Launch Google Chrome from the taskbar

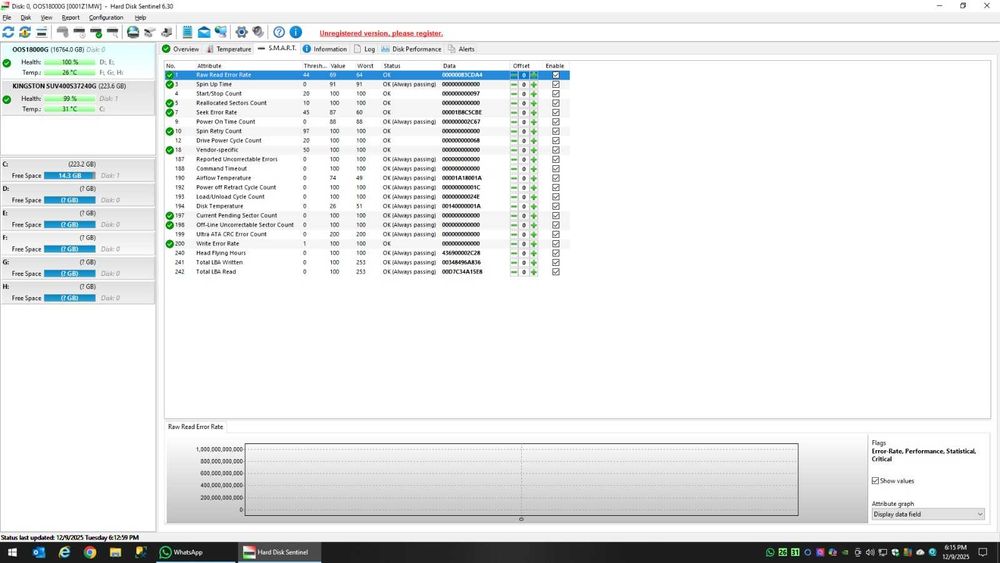tap(90, 552)
